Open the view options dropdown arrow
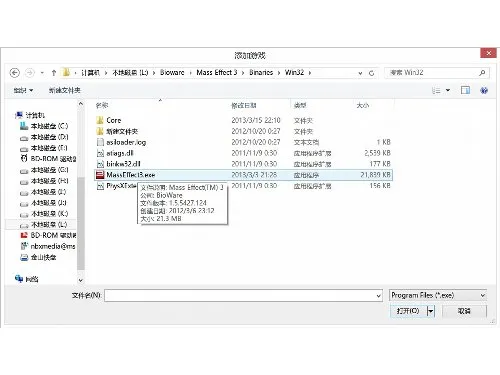The height and width of the screenshot is (375, 500). 448,90
